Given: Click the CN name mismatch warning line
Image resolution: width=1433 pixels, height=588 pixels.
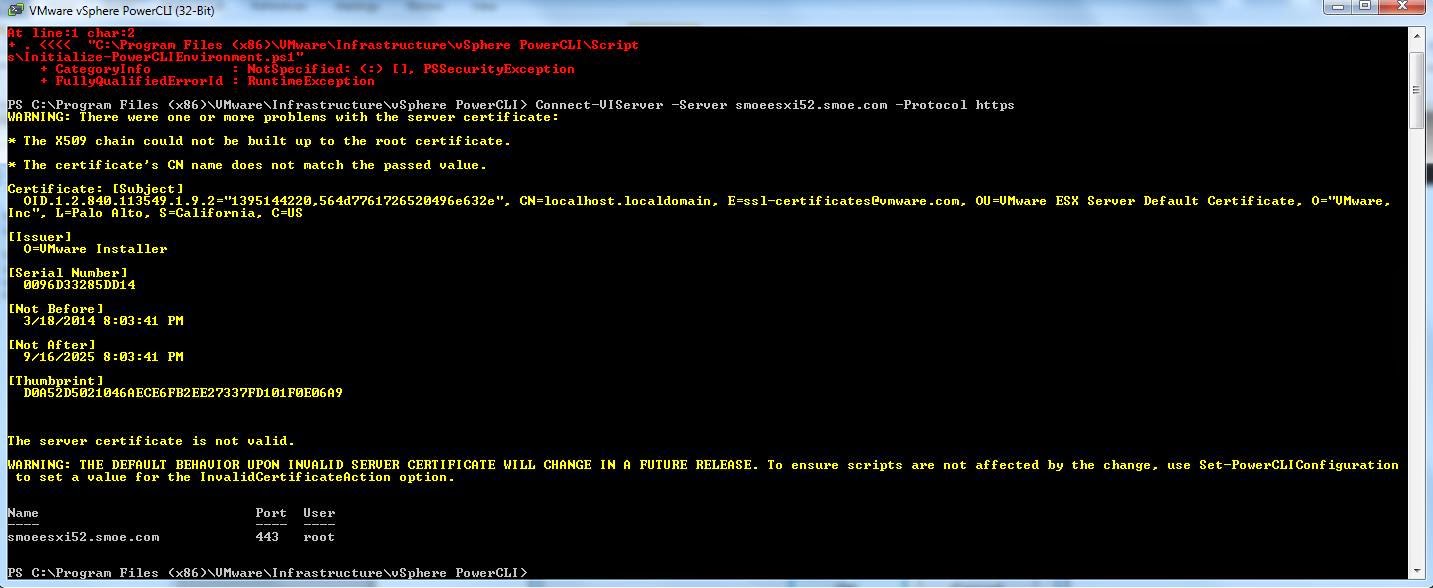Looking at the screenshot, I should pos(247,165).
